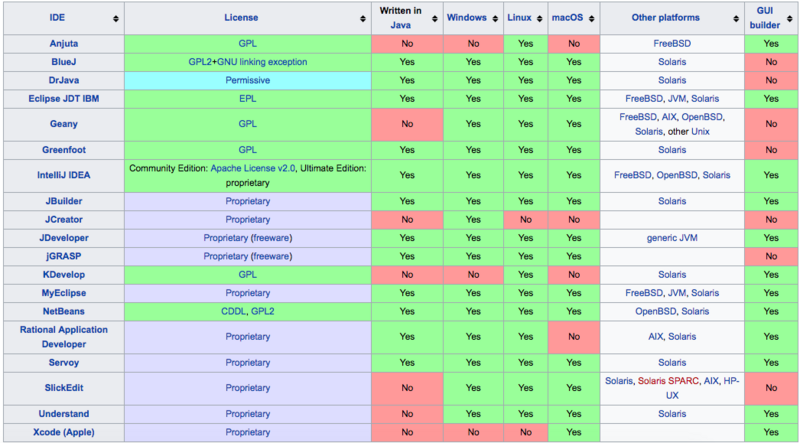
Task: Open the JBuilder IDE link
Action: click(x=64, y=201)
